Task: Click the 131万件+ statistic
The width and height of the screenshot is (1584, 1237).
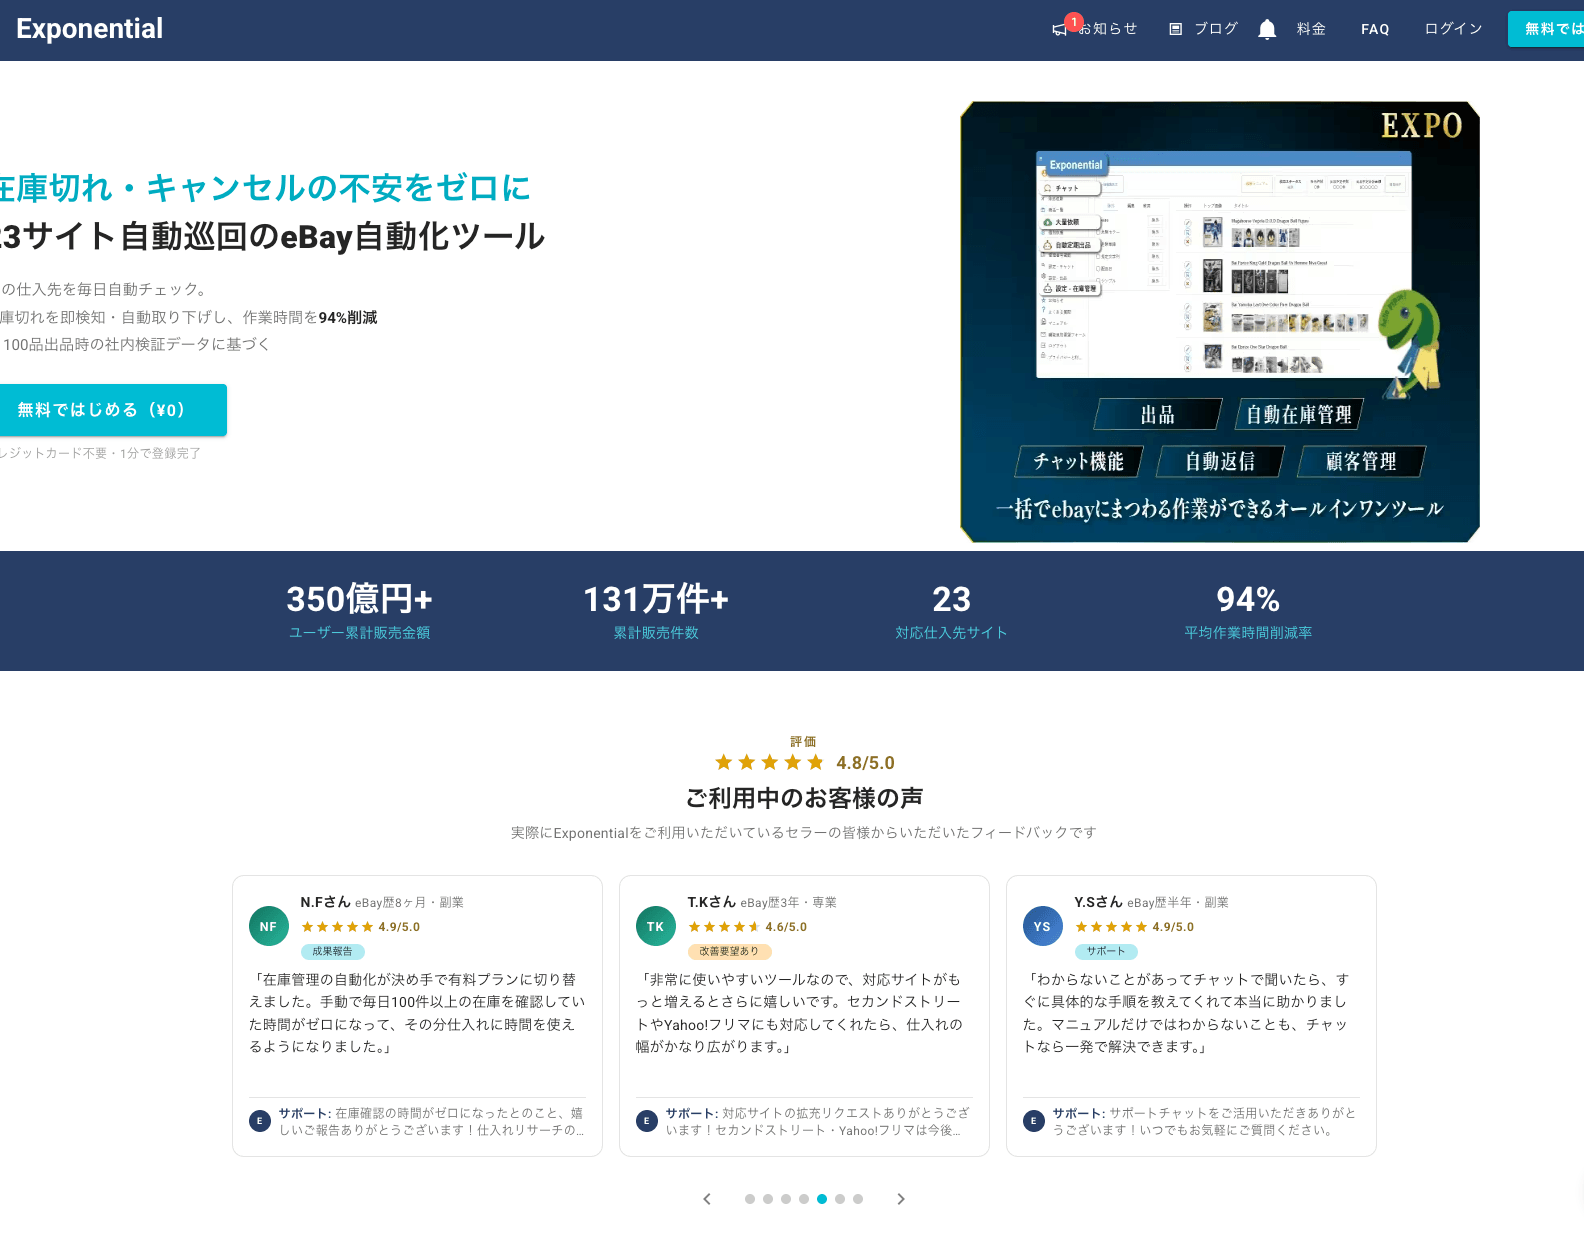Action: coord(656,599)
